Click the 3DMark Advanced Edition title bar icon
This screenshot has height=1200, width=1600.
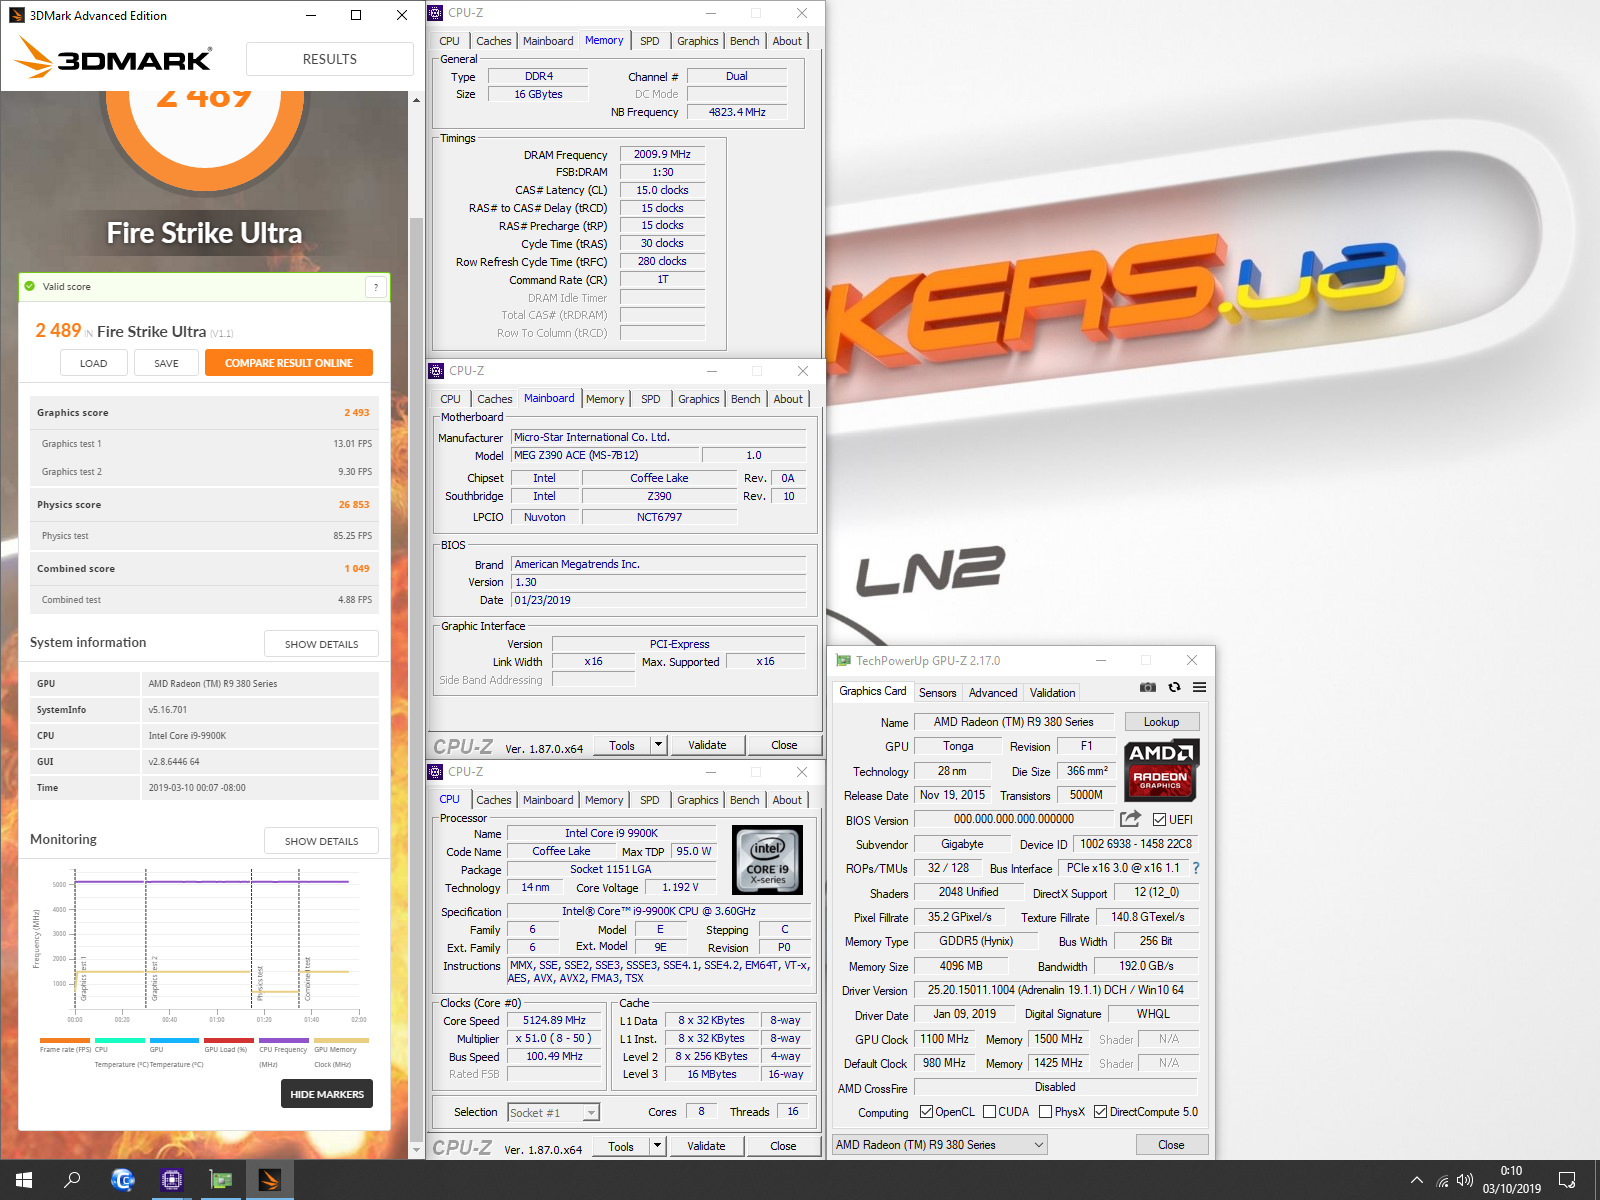pos(16,15)
